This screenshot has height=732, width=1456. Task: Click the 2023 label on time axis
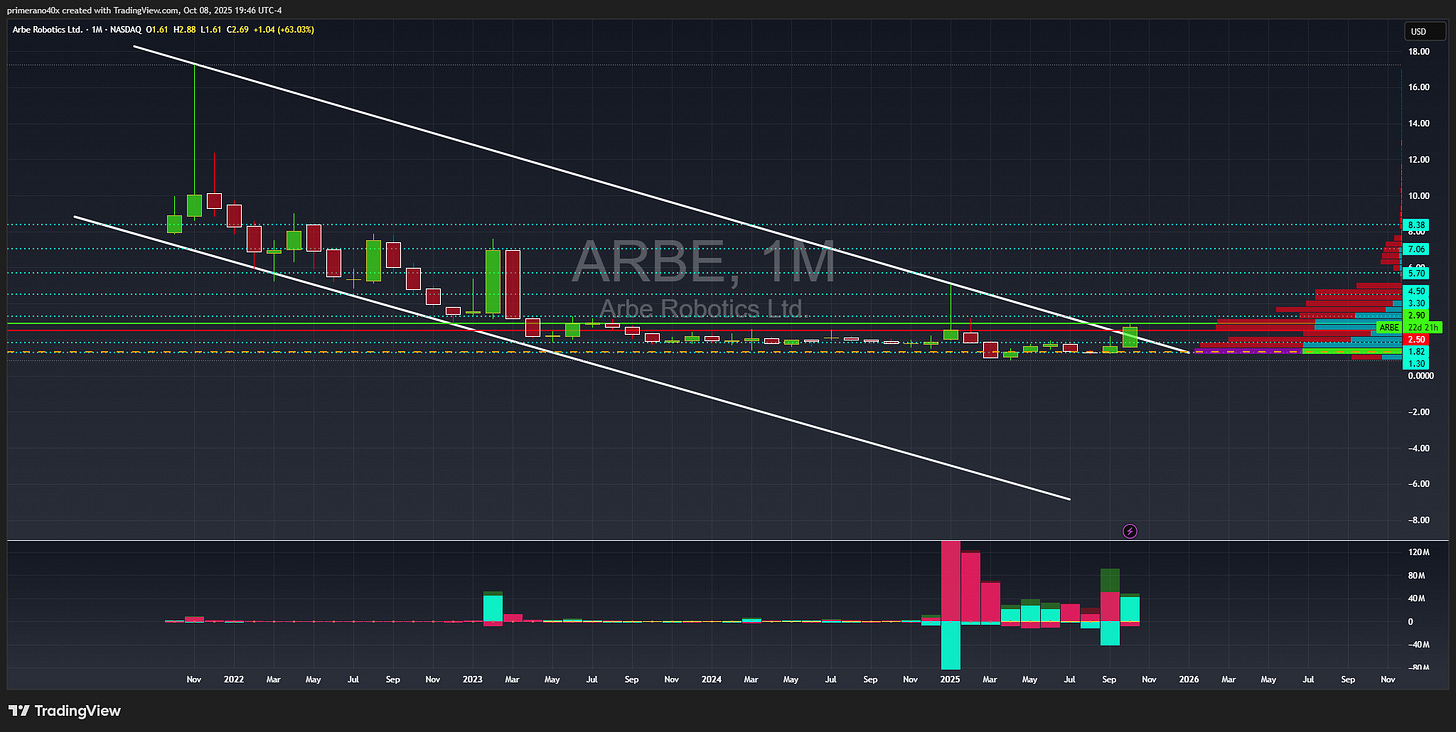pyautogui.click(x=472, y=679)
